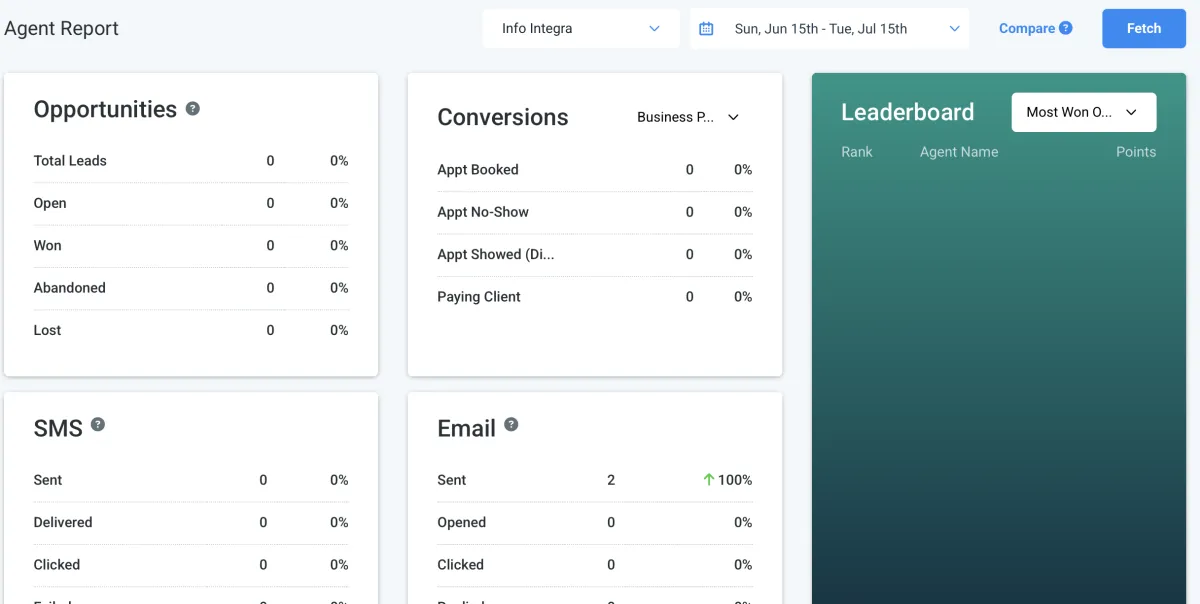This screenshot has height=604, width=1200.
Task: Click the Leaderboard Agent Name column header
Action: click(959, 152)
